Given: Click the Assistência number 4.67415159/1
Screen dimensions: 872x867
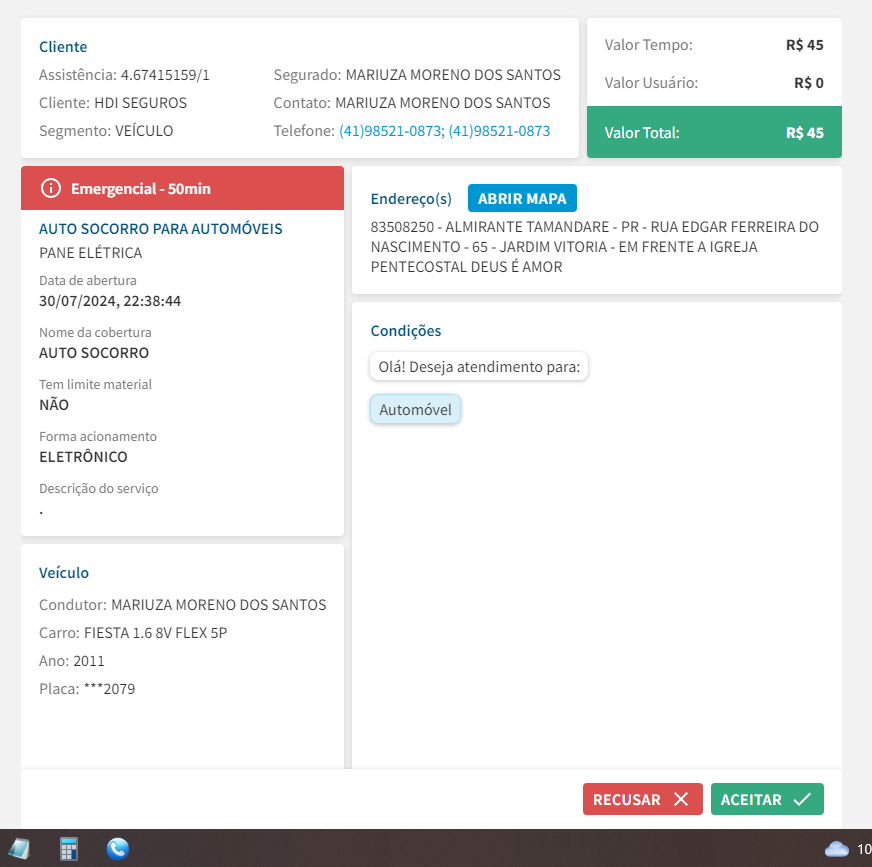Looking at the screenshot, I should point(165,75).
